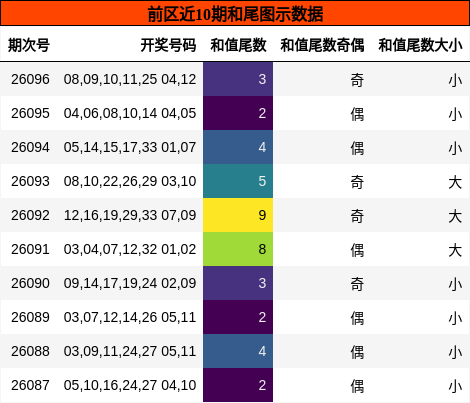
Task: Click the yellow tail-value cell 9 for 26092
Action: pos(238,215)
